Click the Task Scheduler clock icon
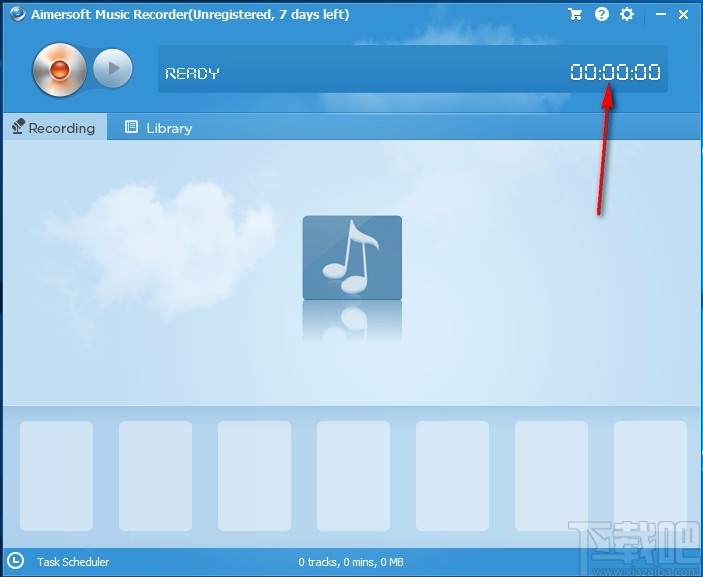Viewport: 703px width, 577px height. (16, 561)
